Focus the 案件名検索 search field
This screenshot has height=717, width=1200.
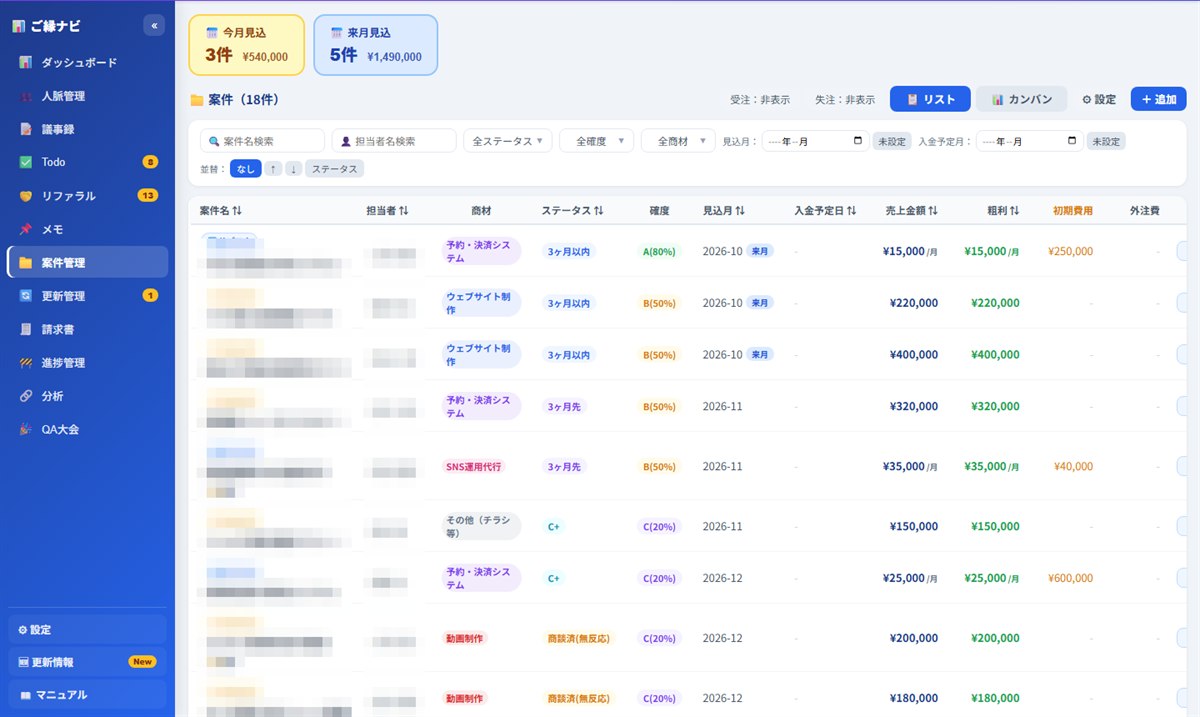pyautogui.click(x=262, y=141)
